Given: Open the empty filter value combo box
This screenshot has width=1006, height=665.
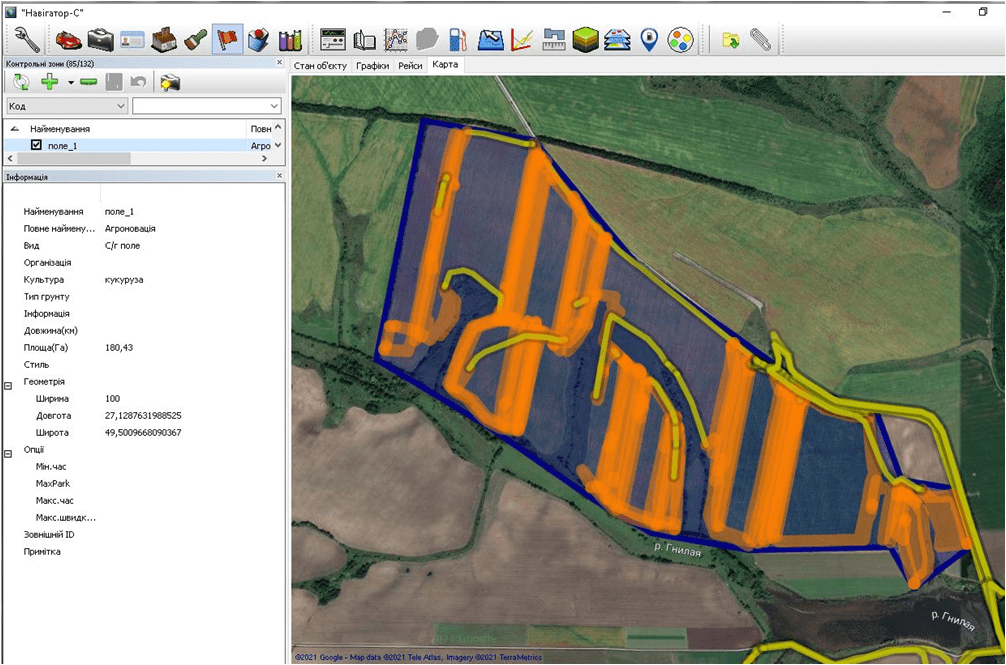Looking at the screenshot, I should [273, 106].
